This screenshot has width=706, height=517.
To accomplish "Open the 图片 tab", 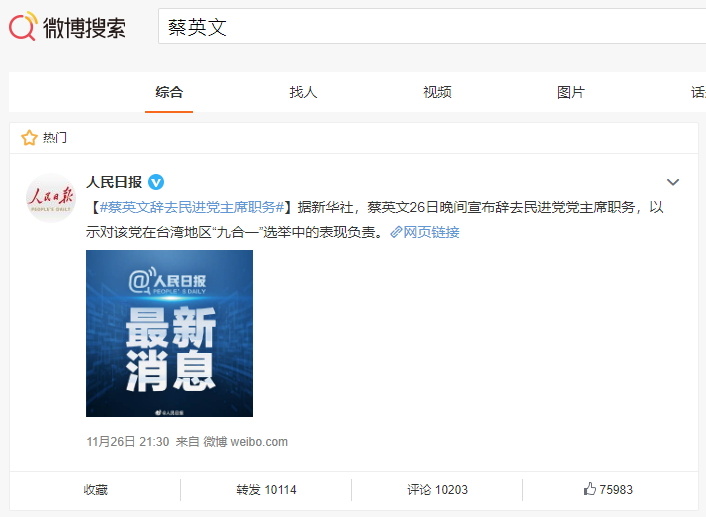I will [571, 92].
